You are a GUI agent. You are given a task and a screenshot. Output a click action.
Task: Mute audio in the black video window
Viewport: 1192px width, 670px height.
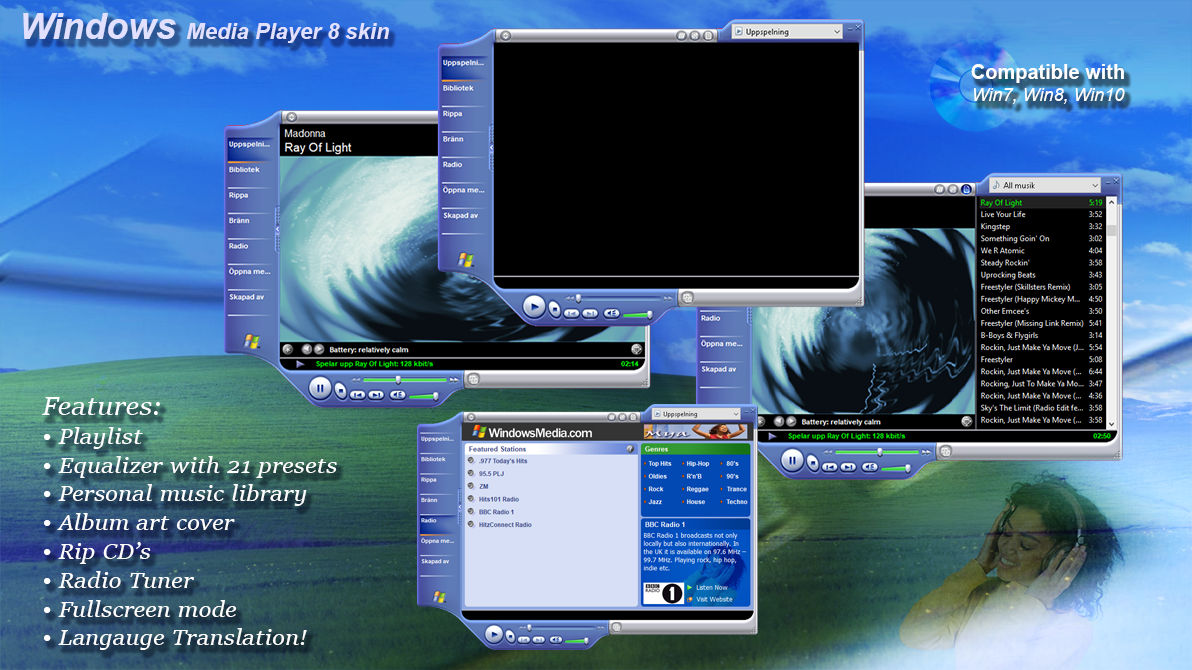click(x=611, y=313)
